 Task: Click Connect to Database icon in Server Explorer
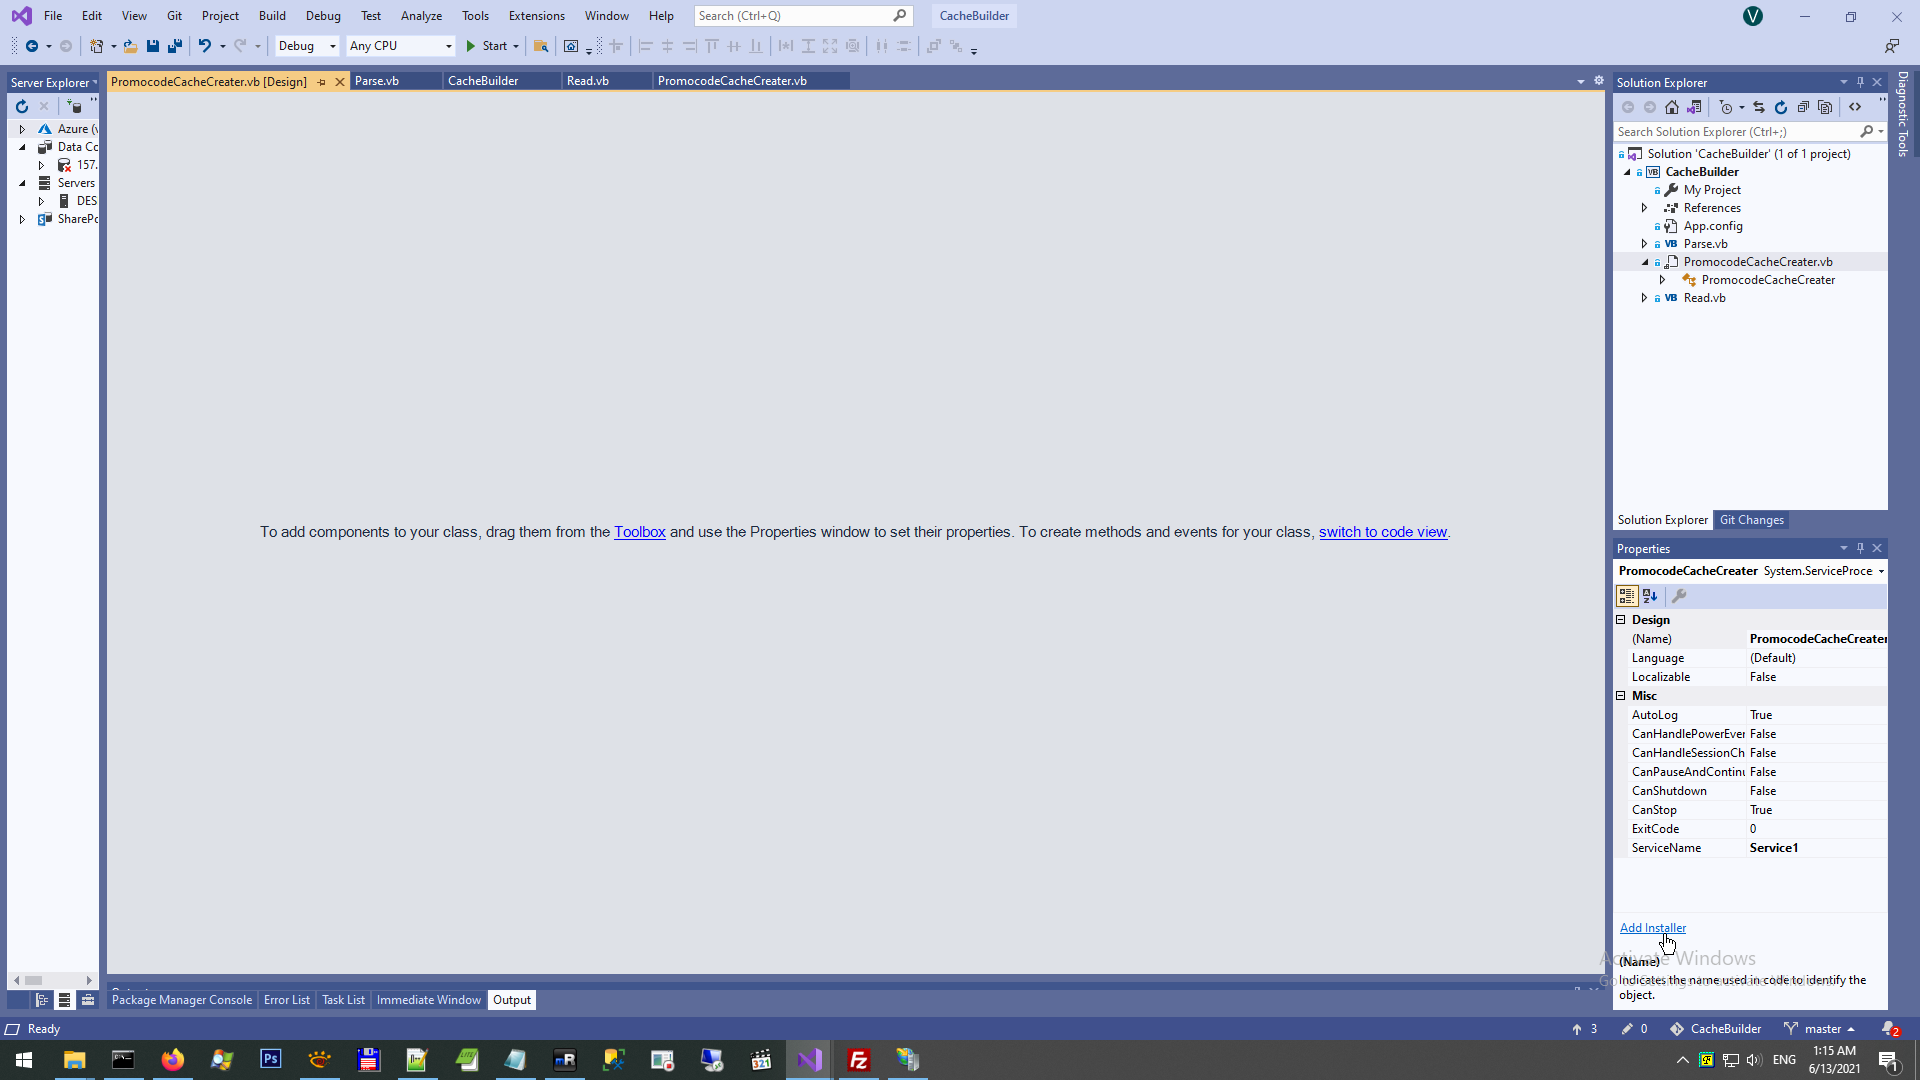[x=75, y=106]
